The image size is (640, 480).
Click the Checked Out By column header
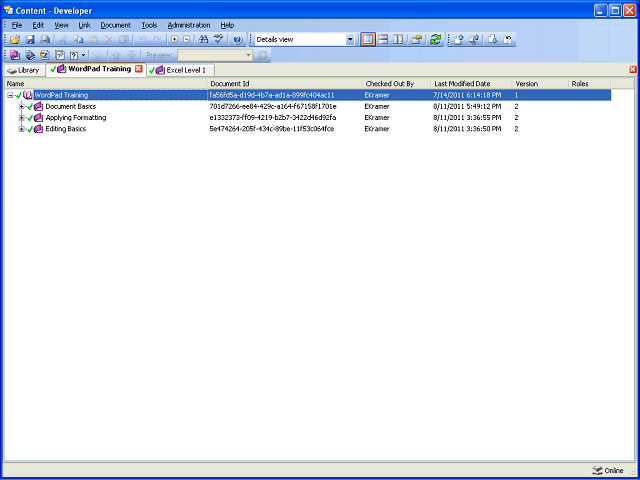(x=397, y=84)
